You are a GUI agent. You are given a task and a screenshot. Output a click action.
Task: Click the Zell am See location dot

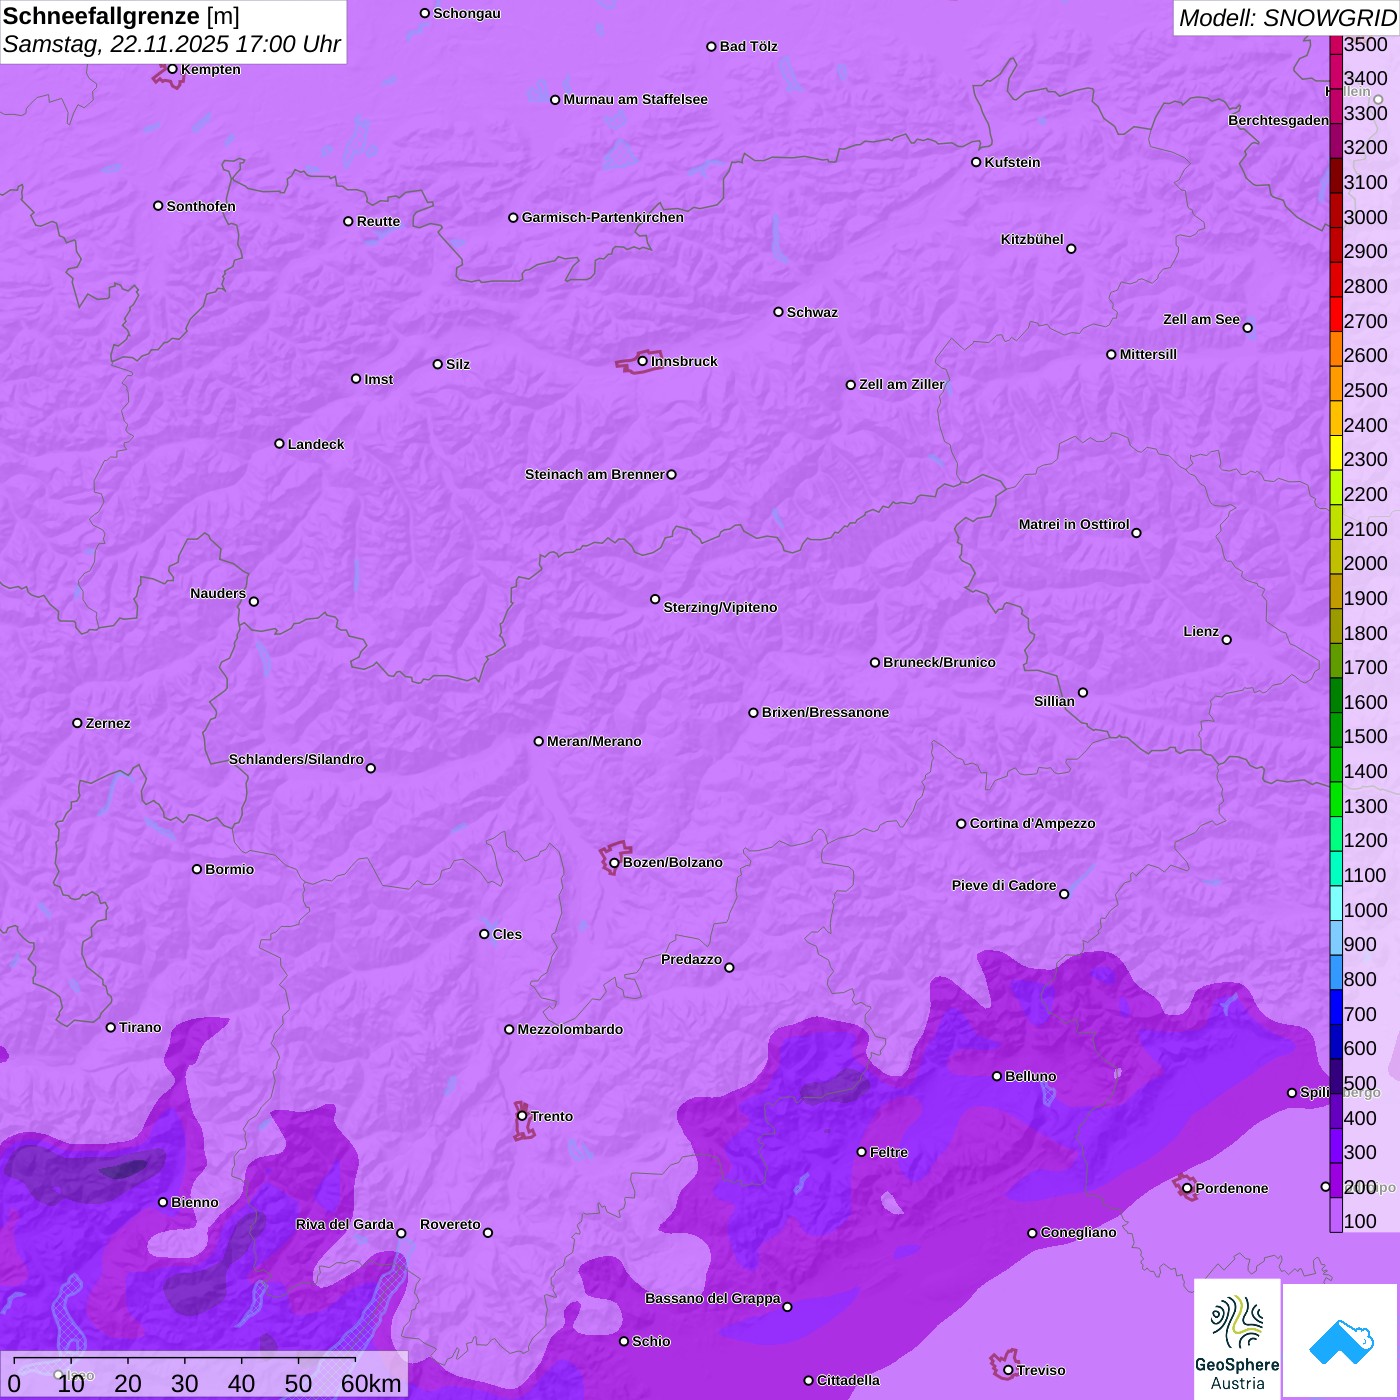coord(1247,328)
